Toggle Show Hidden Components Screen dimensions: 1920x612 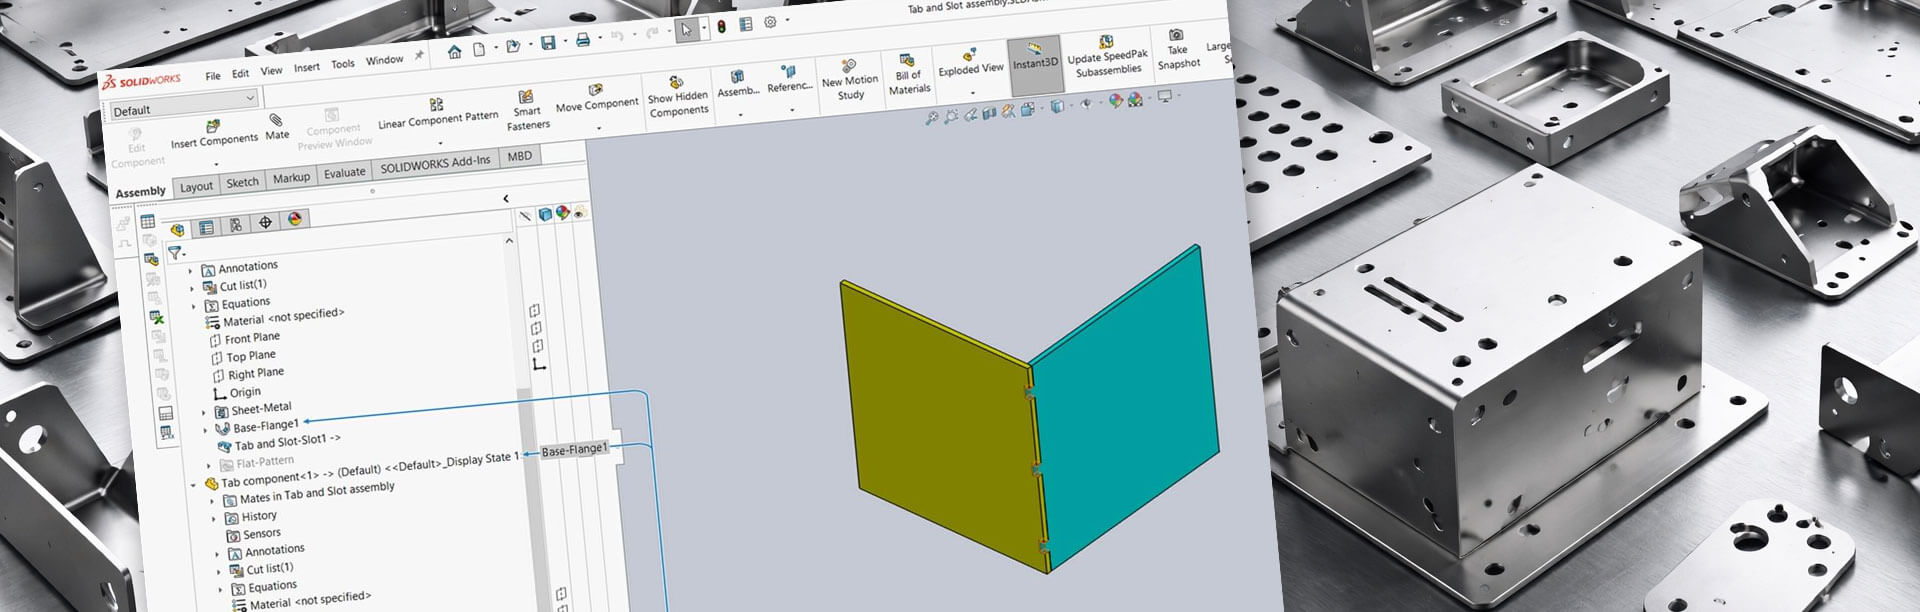pos(676,83)
